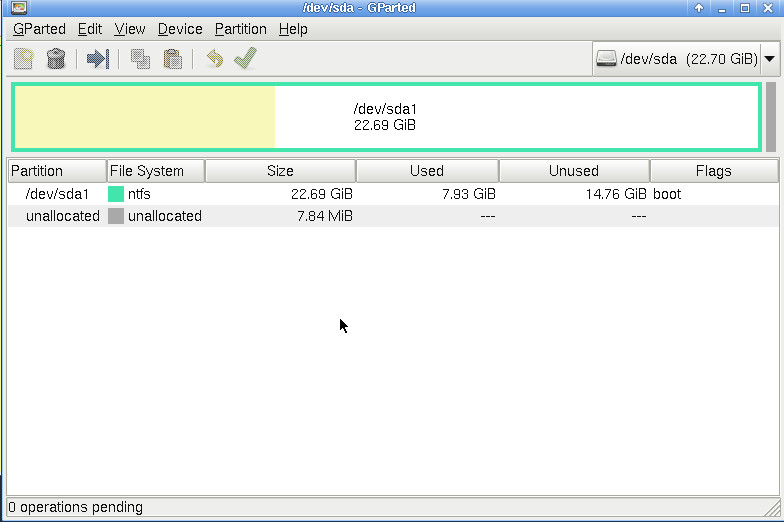Click the Paste partition clipboard icon
784x522 pixels.
(x=172, y=58)
